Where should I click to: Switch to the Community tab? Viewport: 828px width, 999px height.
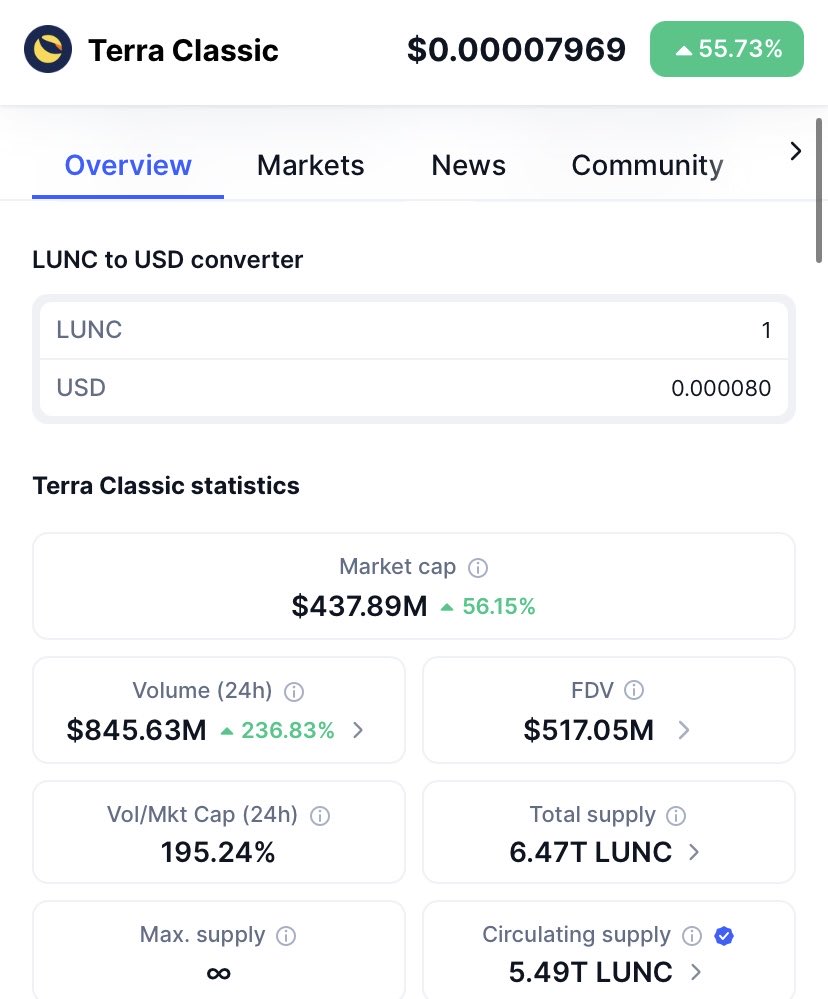pos(646,165)
